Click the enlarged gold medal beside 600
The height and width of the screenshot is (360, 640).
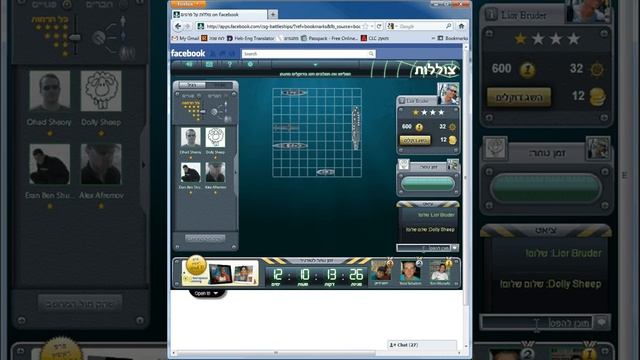pyautogui.click(x=527, y=70)
